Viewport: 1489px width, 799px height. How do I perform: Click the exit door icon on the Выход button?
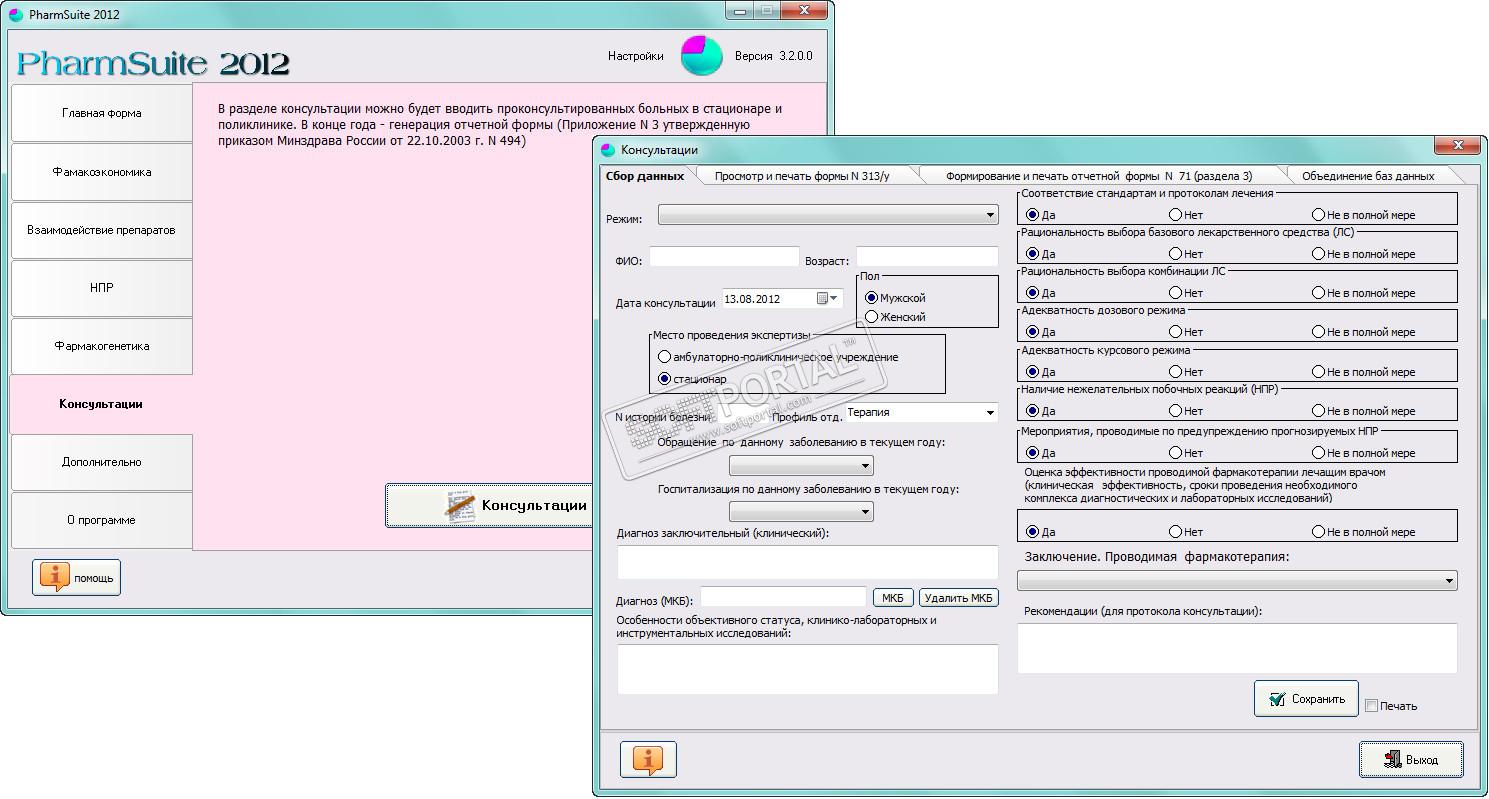point(1392,759)
